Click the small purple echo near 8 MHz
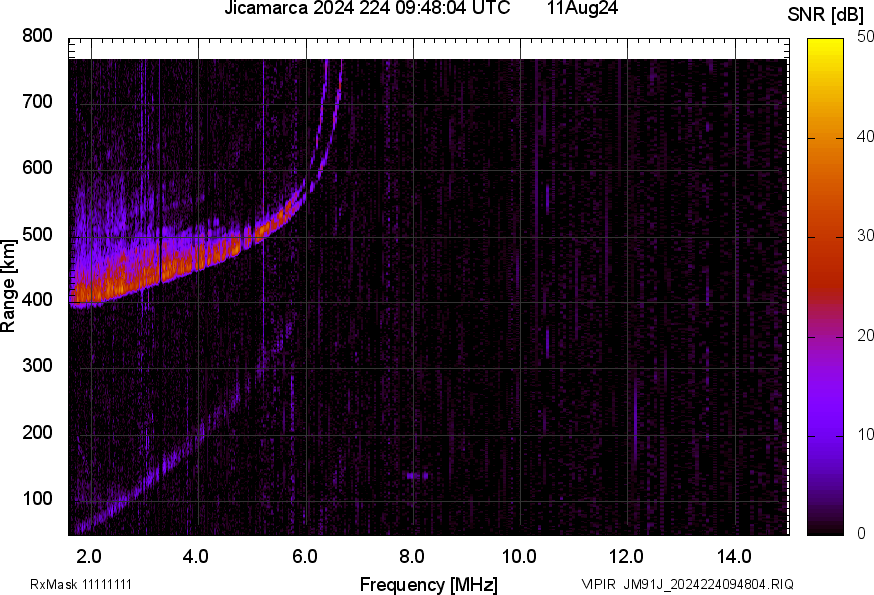874x595 pixels. click(416, 476)
